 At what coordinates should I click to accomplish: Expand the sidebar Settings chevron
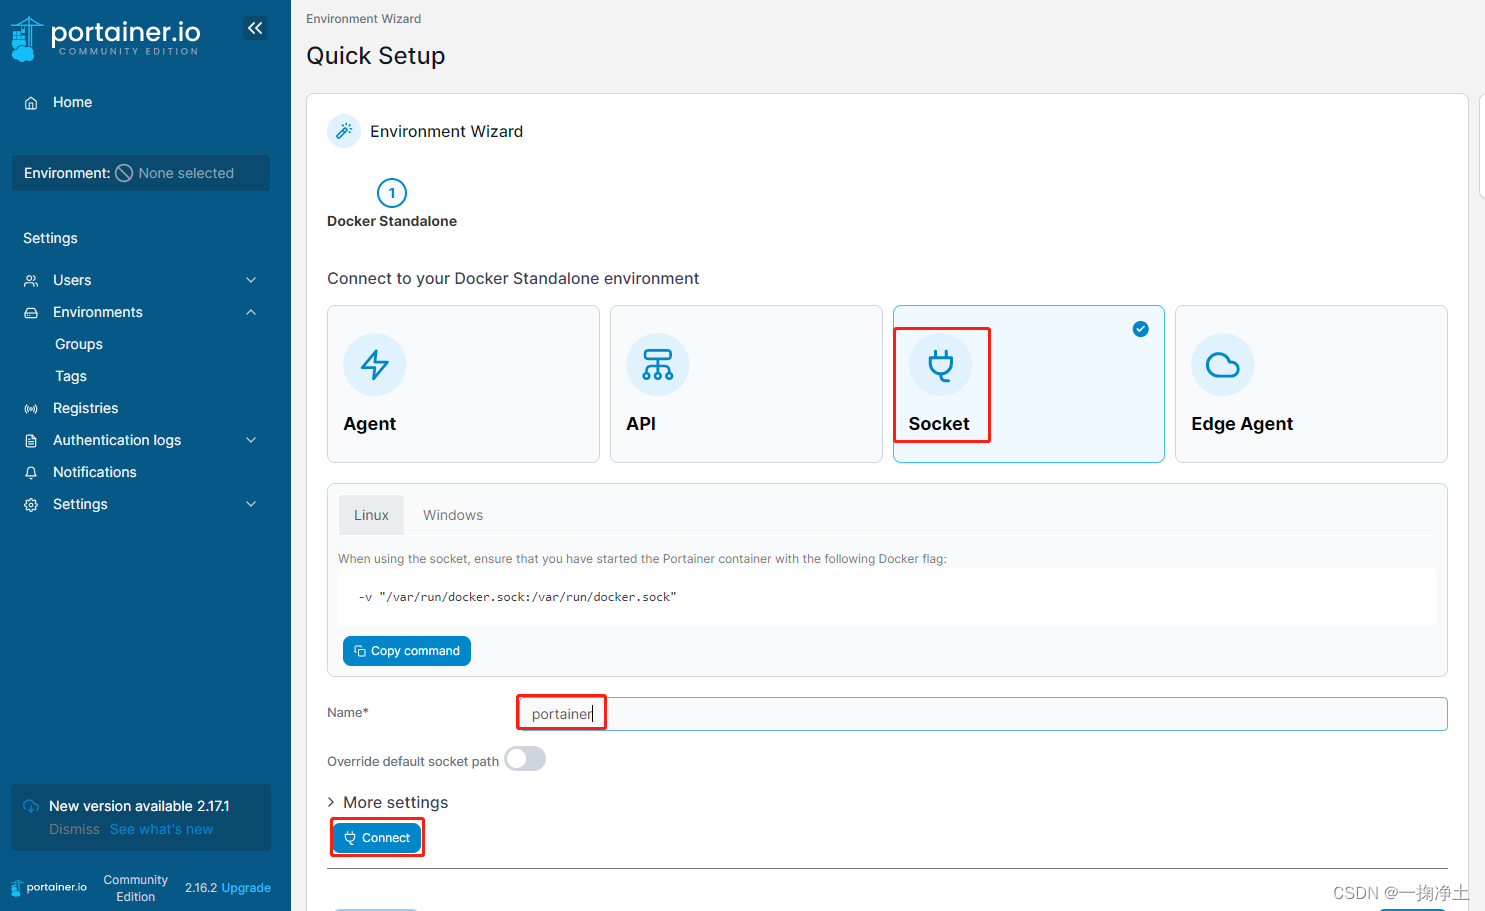coord(251,504)
